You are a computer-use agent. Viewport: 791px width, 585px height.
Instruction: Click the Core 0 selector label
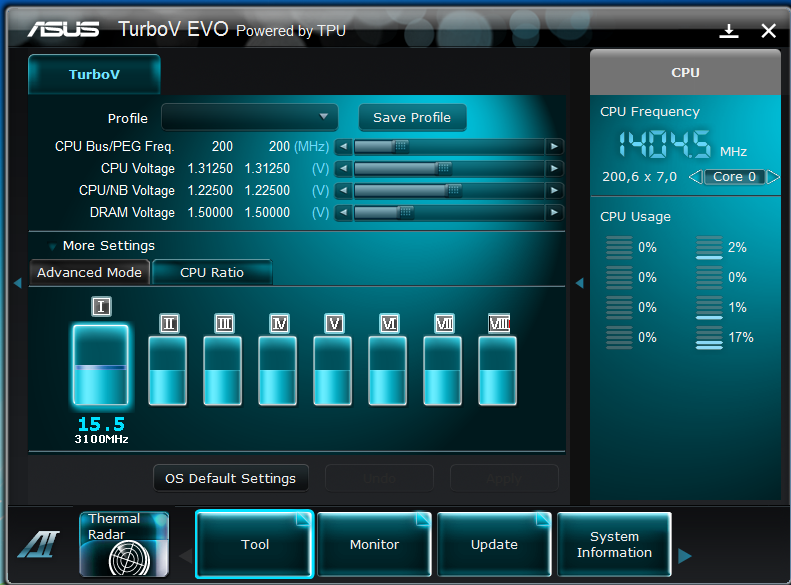pyautogui.click(x=734, y=177)
